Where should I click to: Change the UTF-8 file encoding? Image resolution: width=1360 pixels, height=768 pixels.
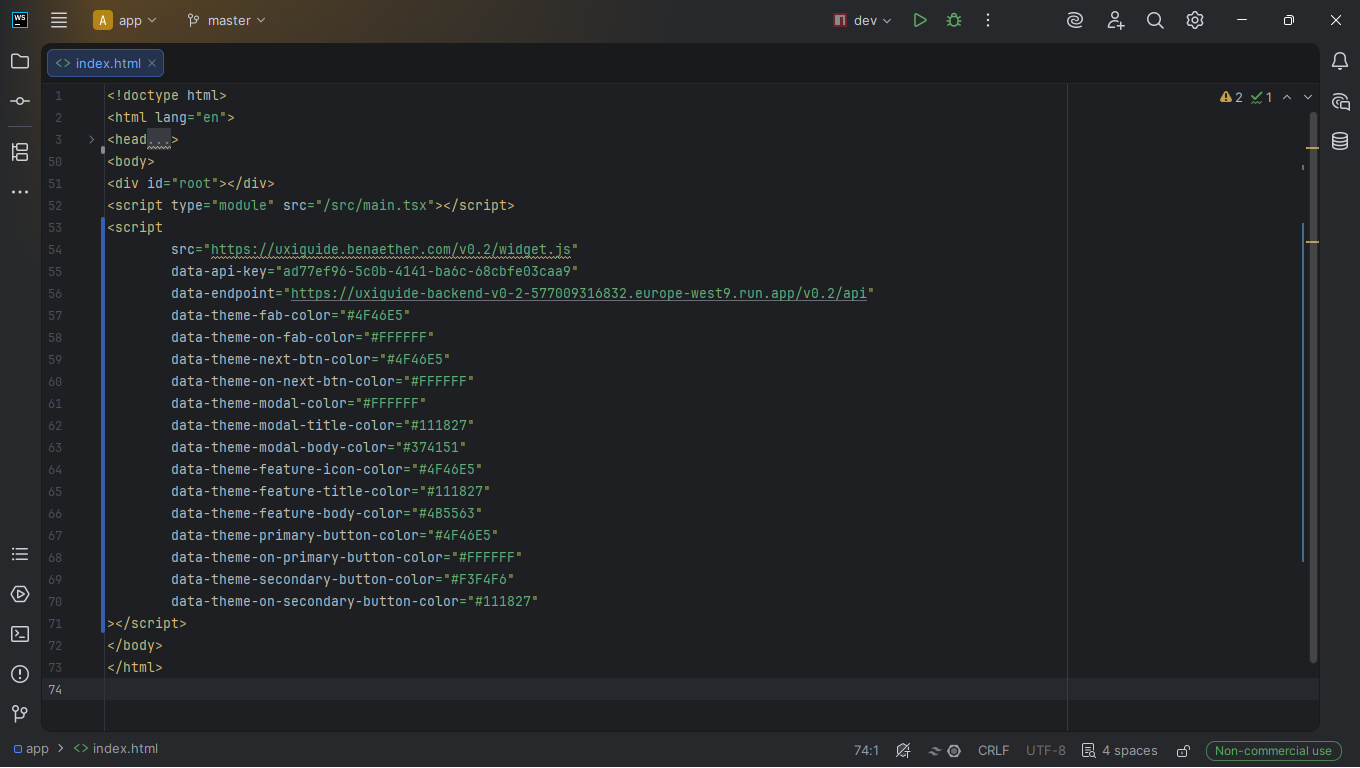pyautogui.click(x=1046, y=750)
